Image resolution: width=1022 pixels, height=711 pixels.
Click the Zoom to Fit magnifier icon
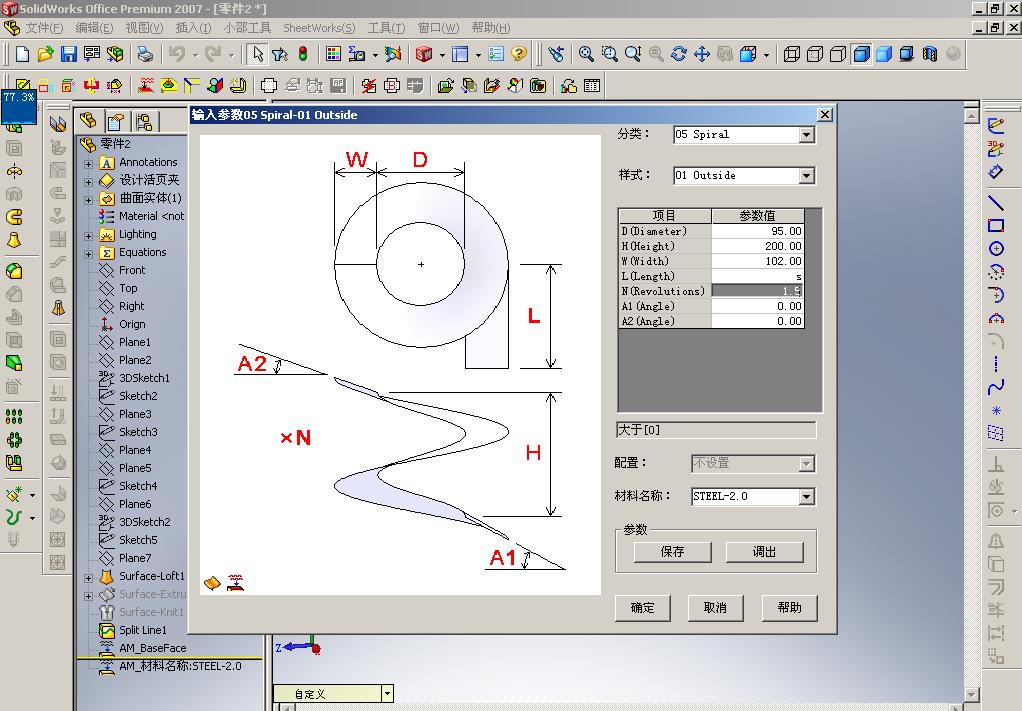(586, 54)
